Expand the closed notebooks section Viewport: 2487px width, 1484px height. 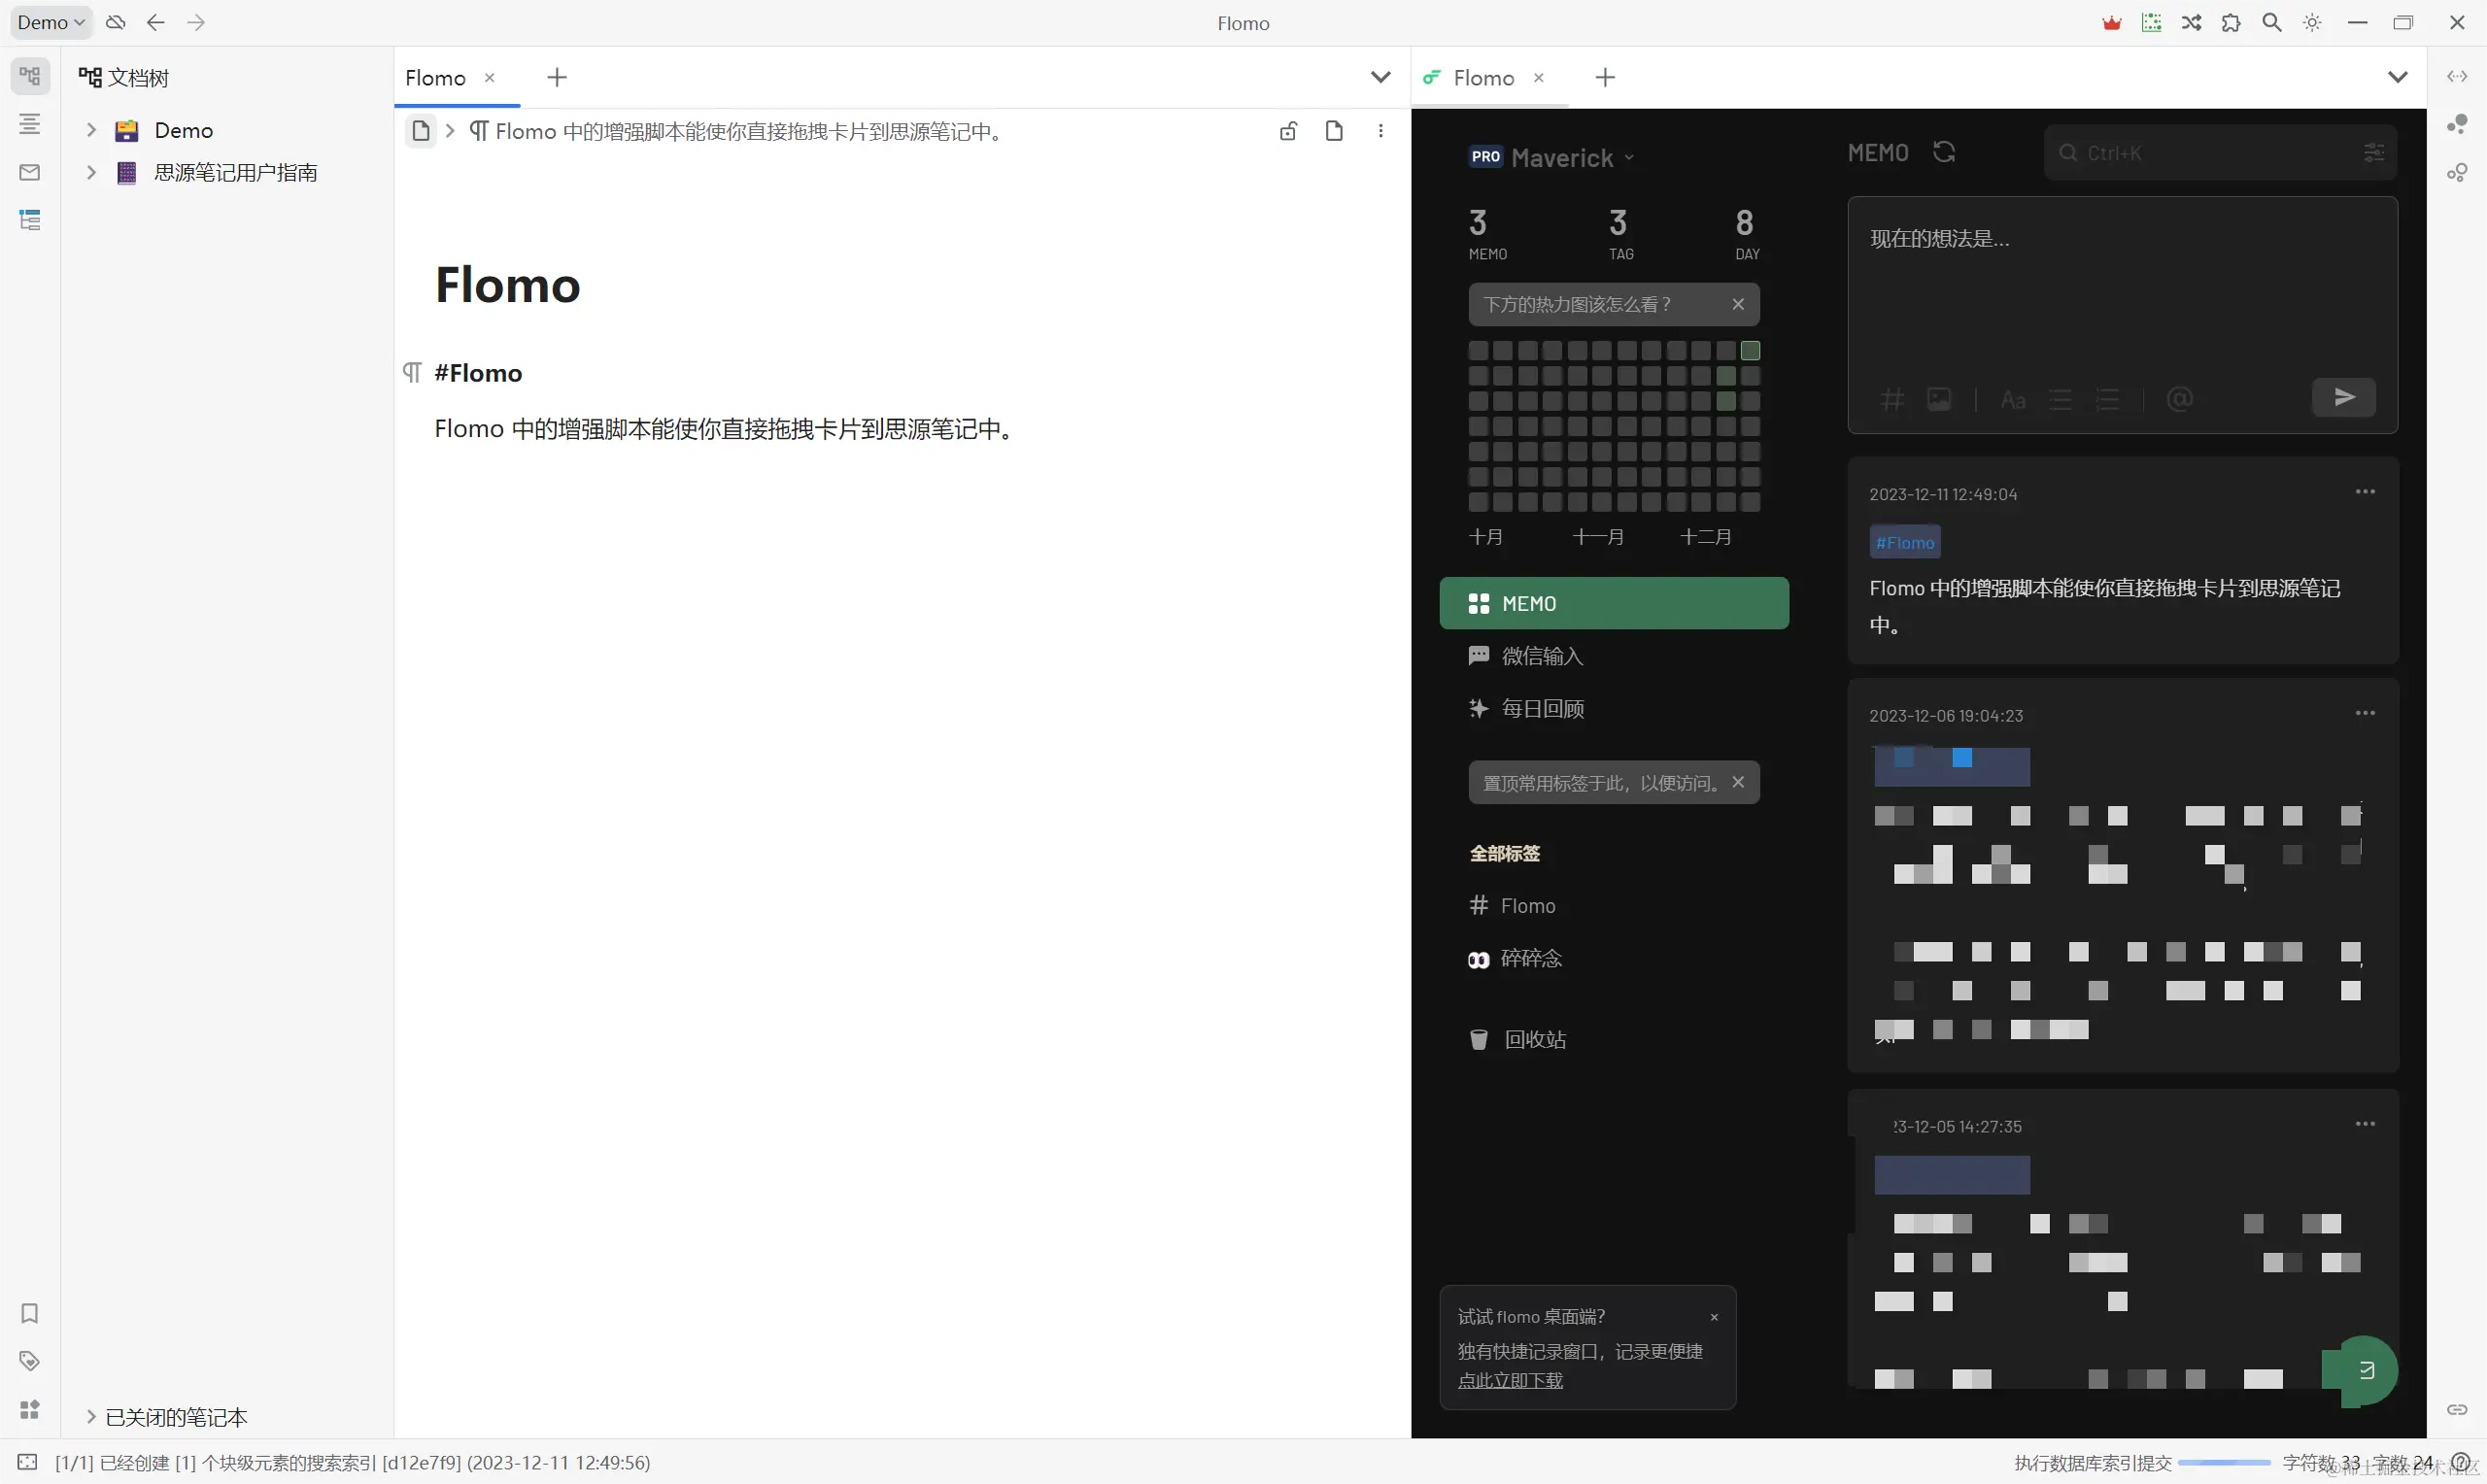click(x=91, y=1416)
